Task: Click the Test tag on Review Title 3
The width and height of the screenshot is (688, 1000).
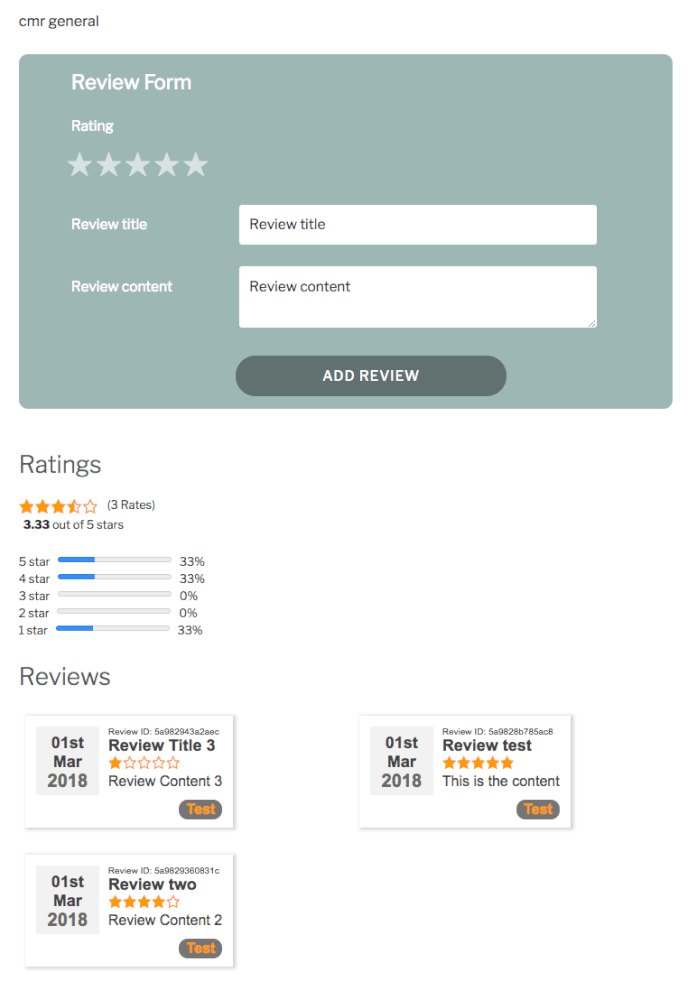Action: click(200, 809)
